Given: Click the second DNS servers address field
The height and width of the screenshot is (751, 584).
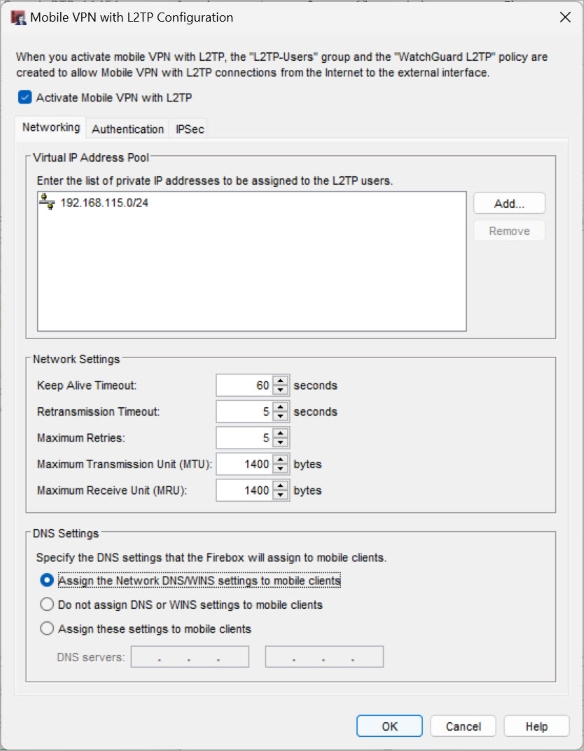Looking at the screenshot, I should (x=324, y=657).
